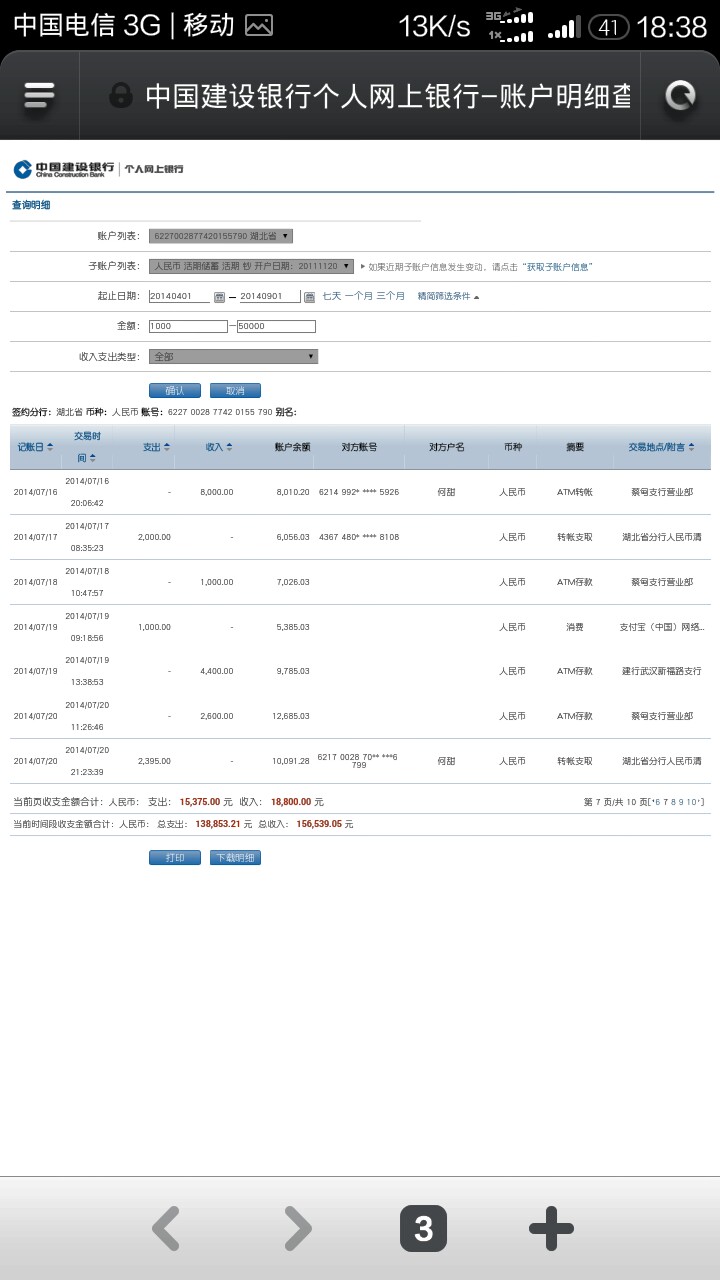Open image notification icon in status bar
Screen dimensions: 720x1280
tap(259, 26)
